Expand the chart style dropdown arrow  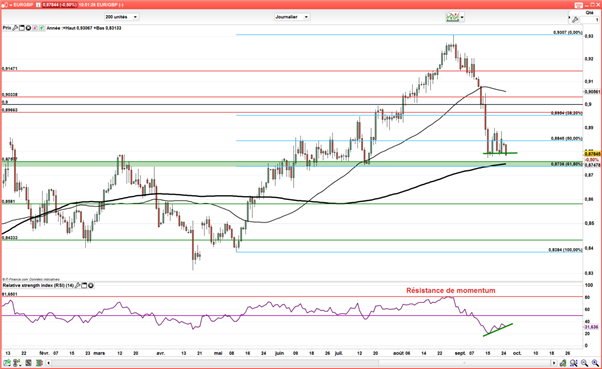[462, 17]
